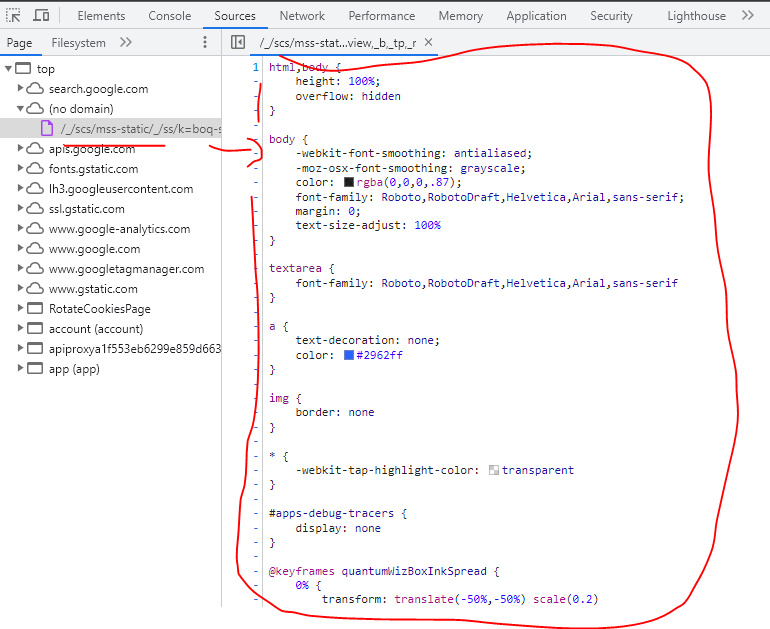Click line number 1 in the gutter
Viewport: 770px width, 629px height.
point(255,68)
